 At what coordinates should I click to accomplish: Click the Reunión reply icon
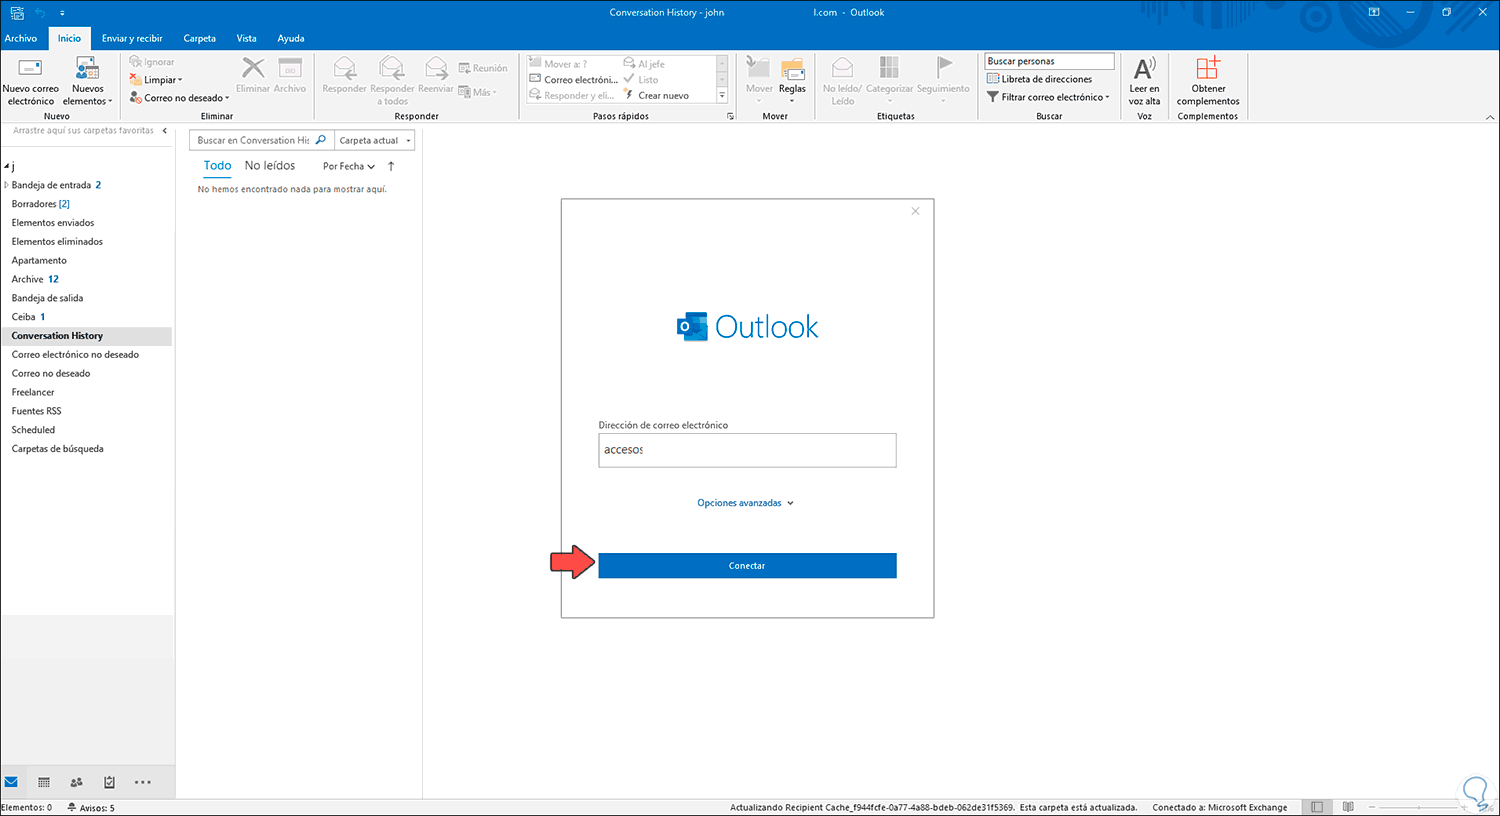coord(465,68)
